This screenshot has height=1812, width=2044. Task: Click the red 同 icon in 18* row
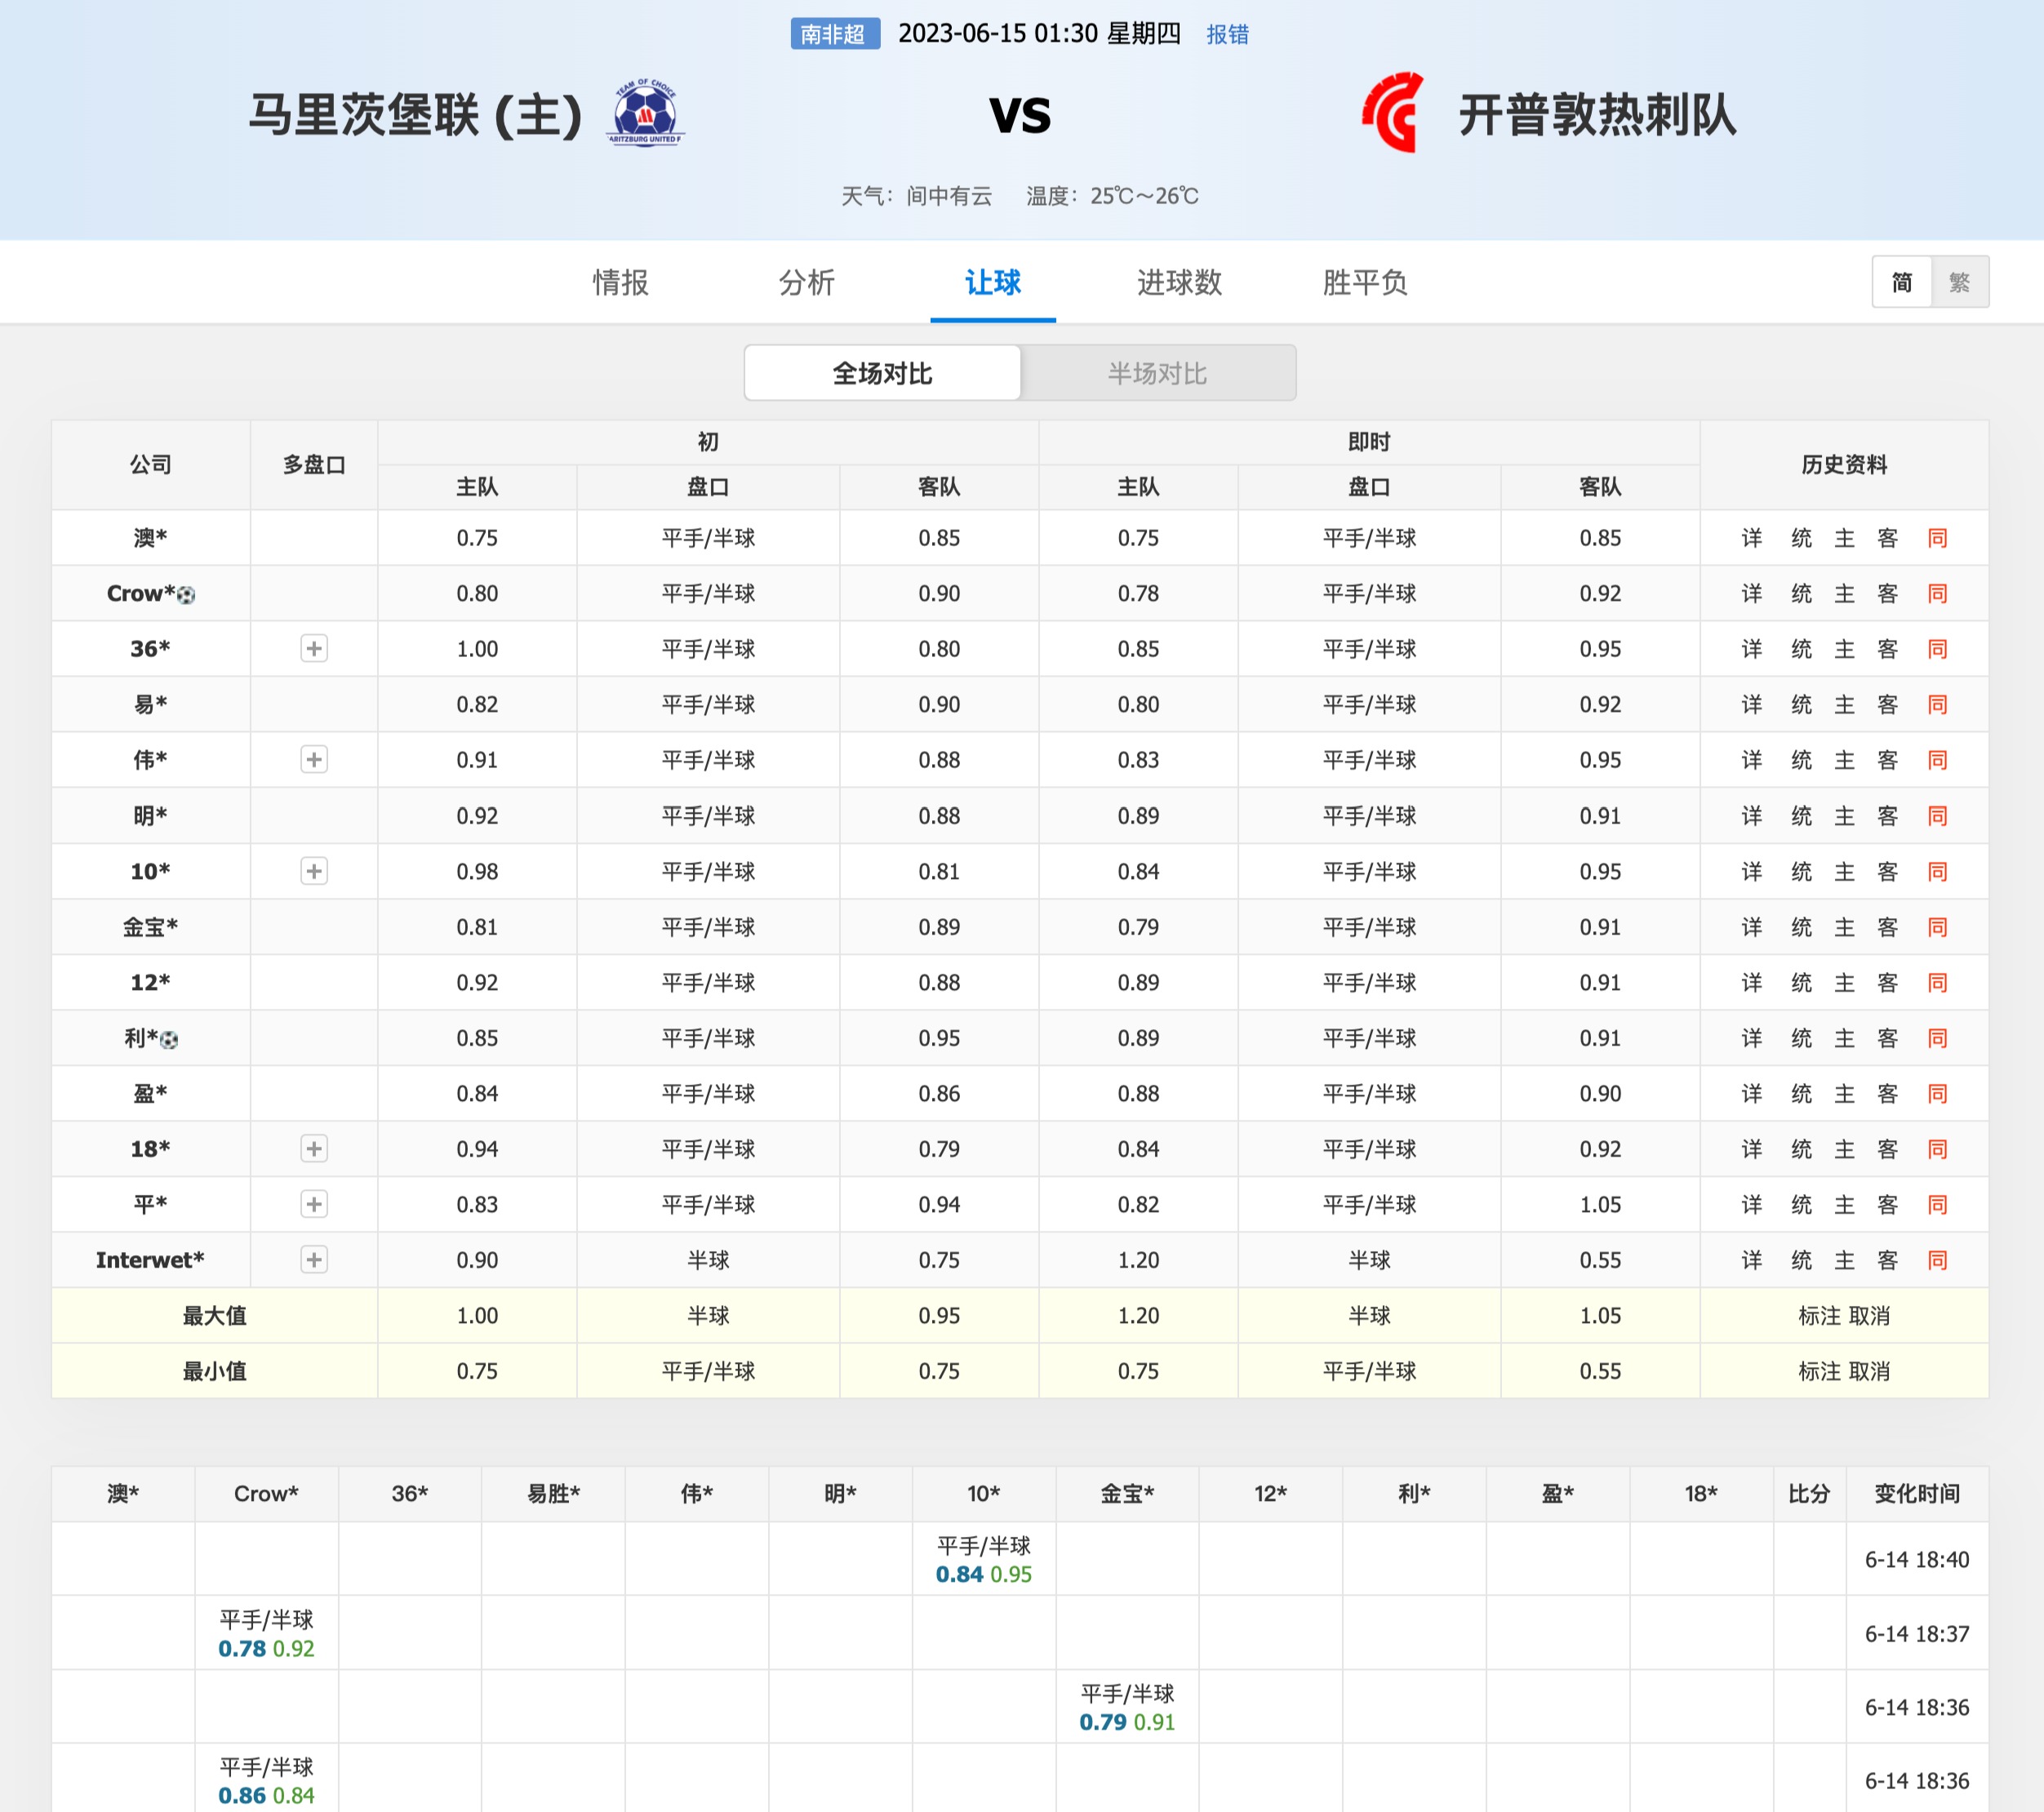pos(1937,1149)
